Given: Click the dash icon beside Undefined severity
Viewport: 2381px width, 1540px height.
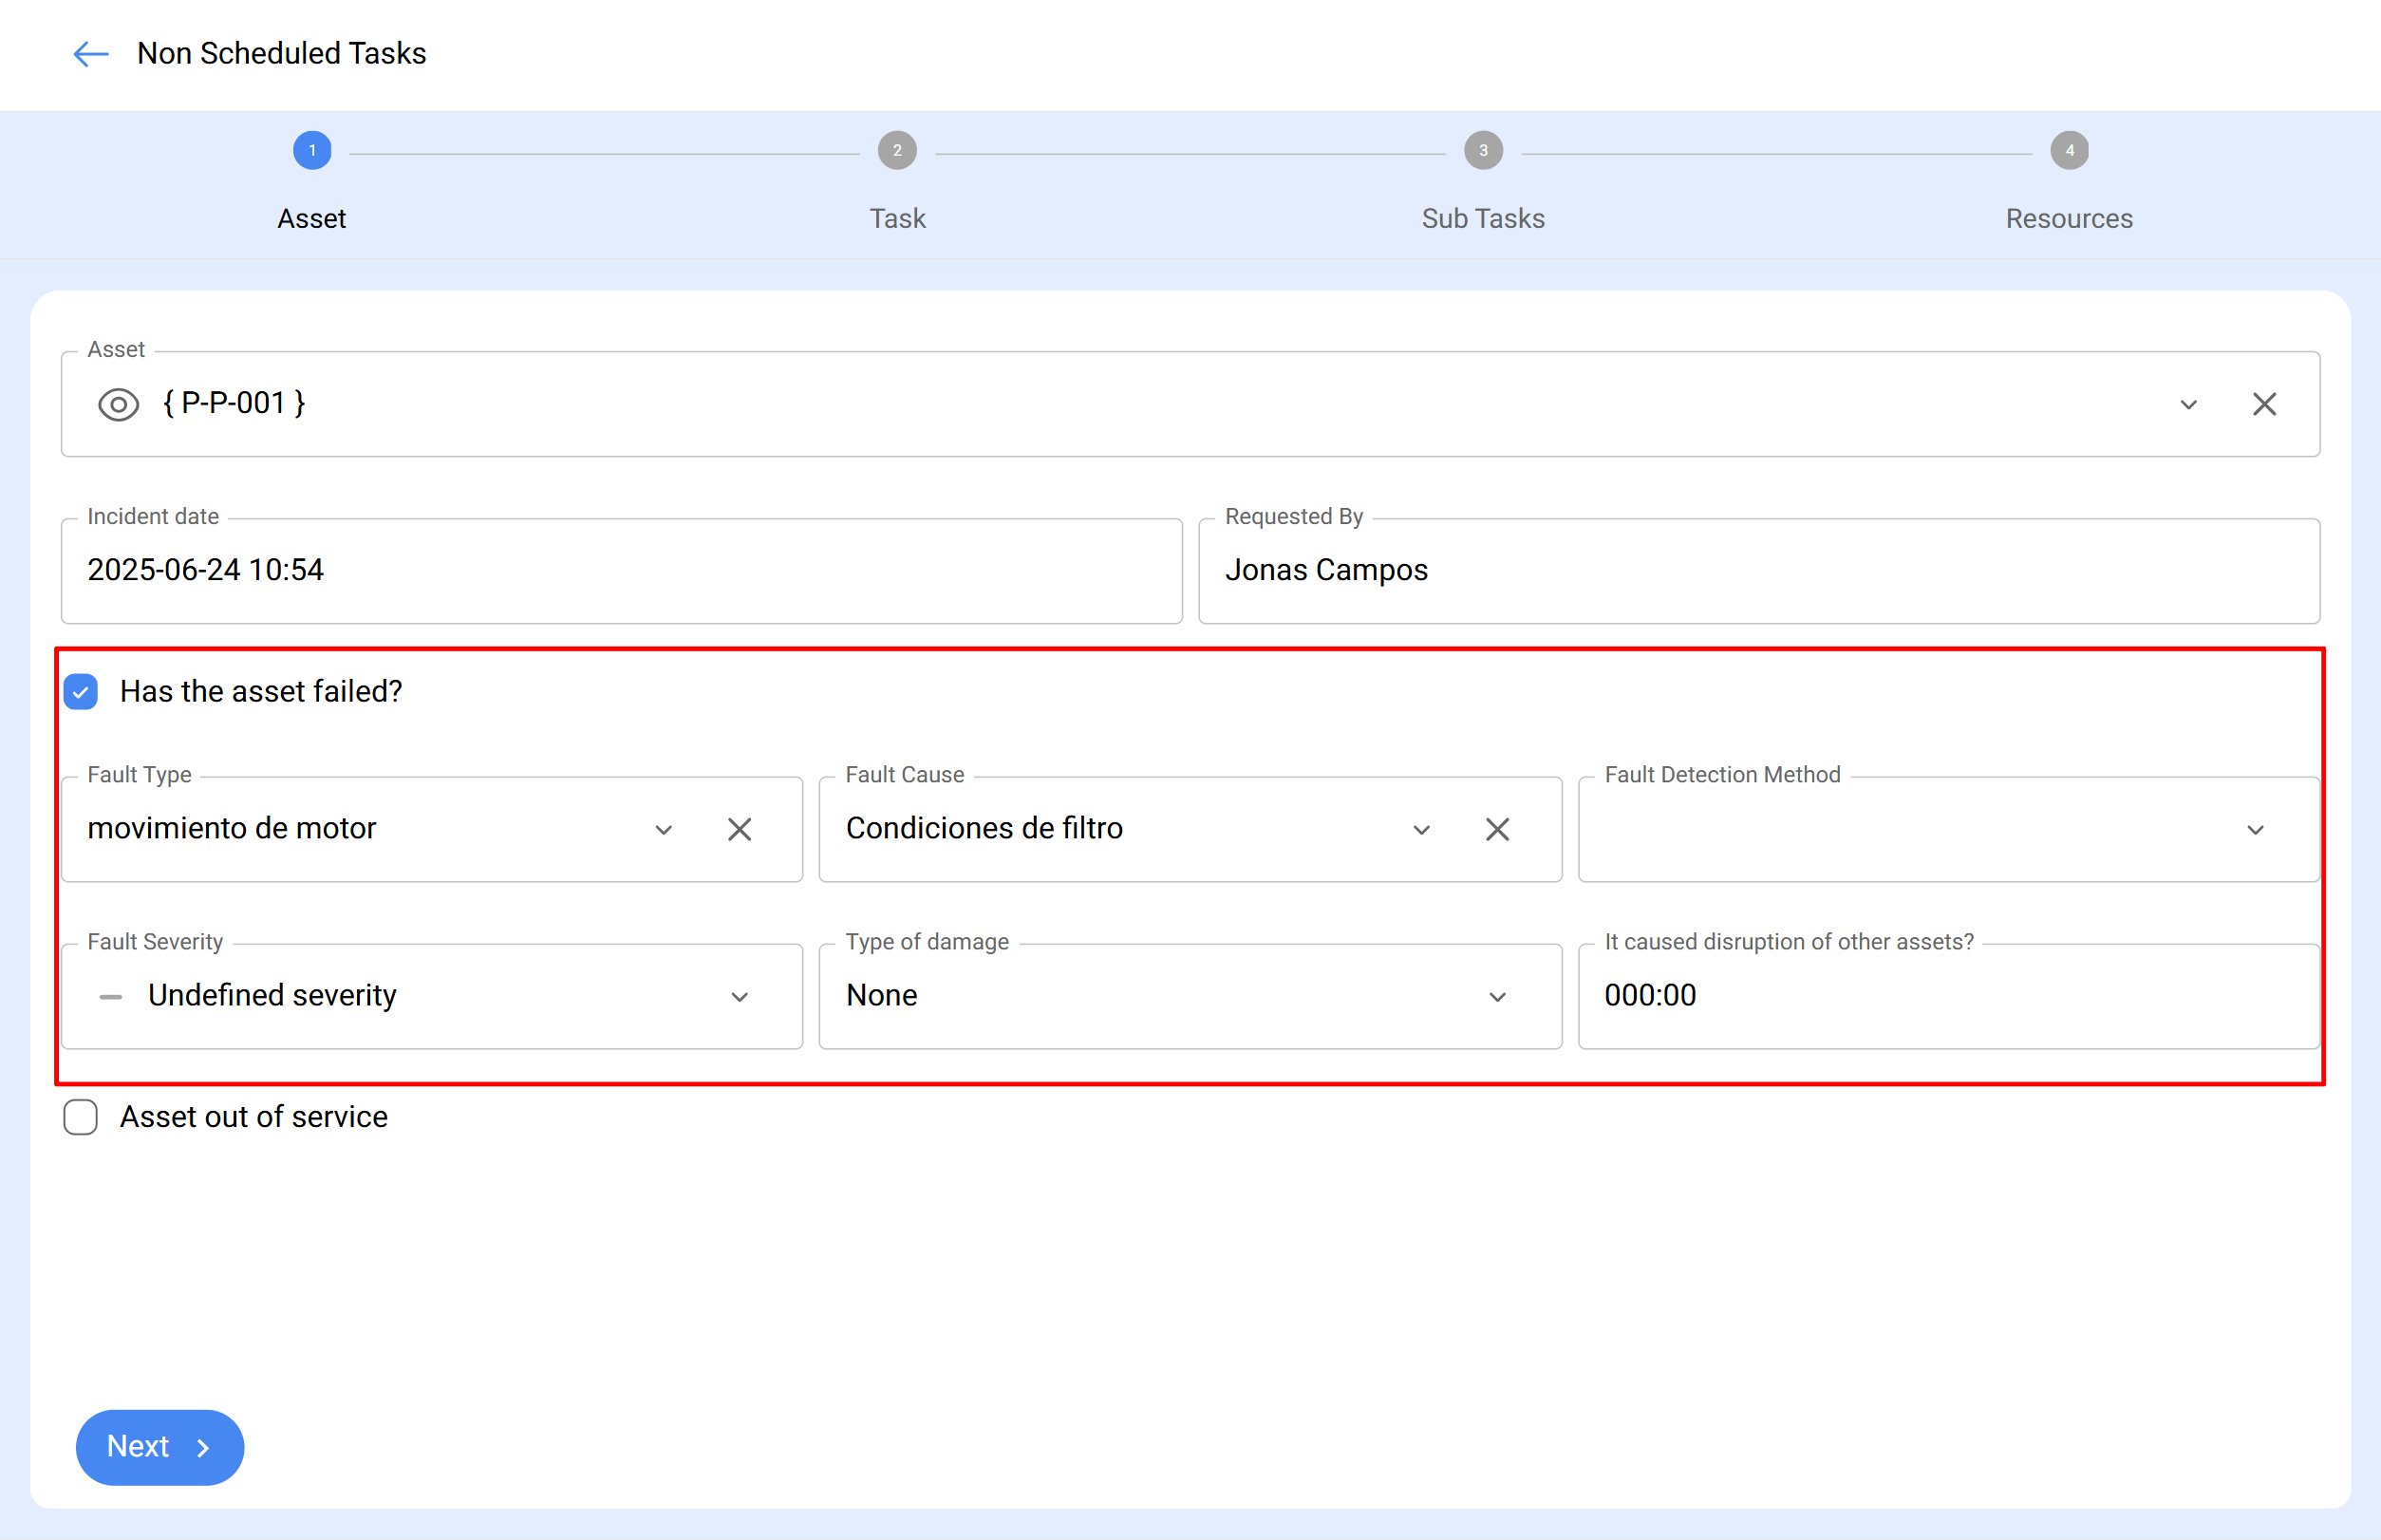Looking at the screenshot, I should [x=111, y=996].
